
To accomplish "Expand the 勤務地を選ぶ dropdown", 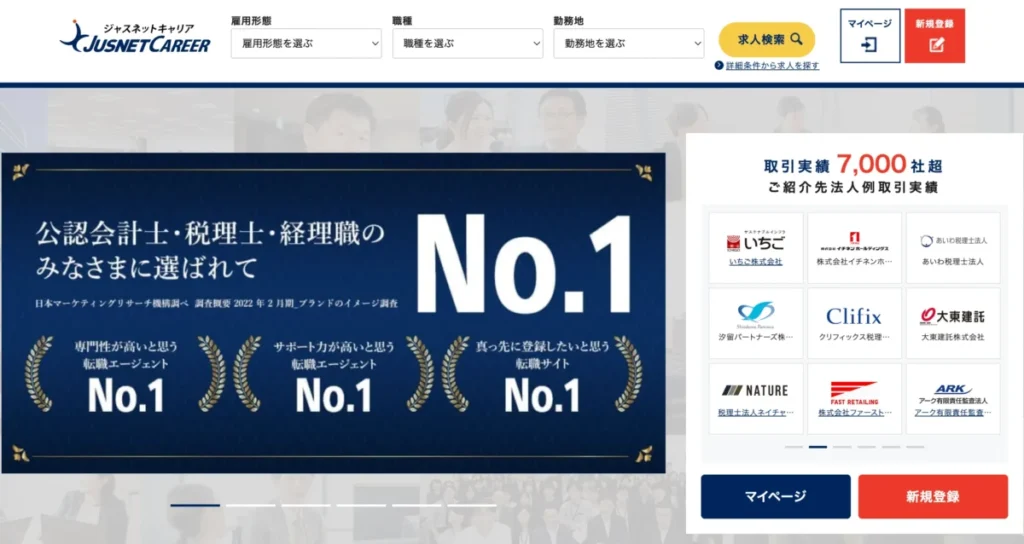I will coord(628,44).
